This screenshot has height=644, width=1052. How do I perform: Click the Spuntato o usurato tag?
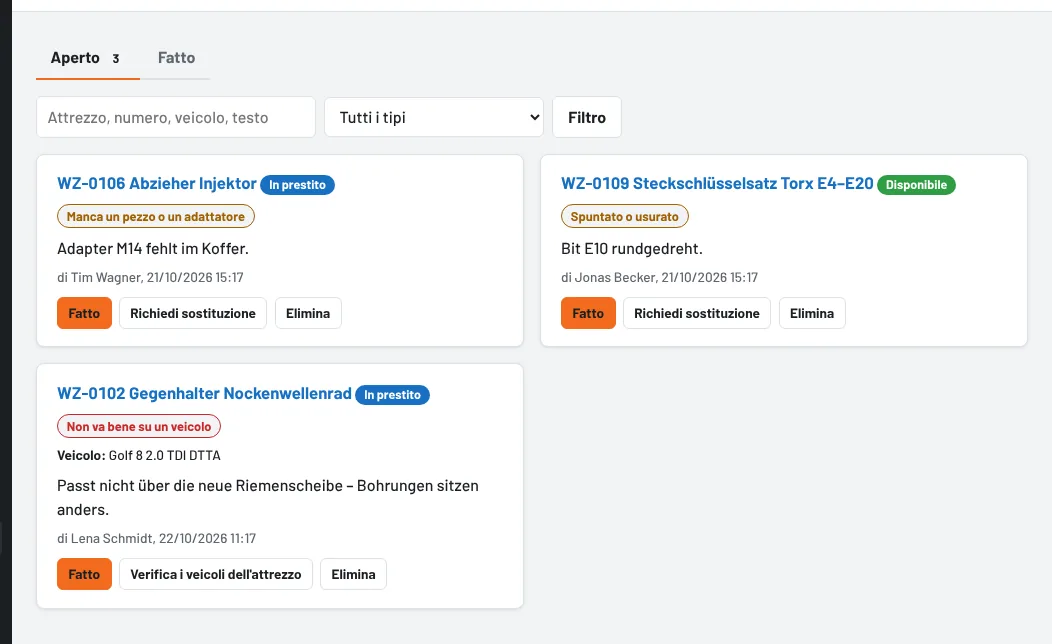[625, 216]
